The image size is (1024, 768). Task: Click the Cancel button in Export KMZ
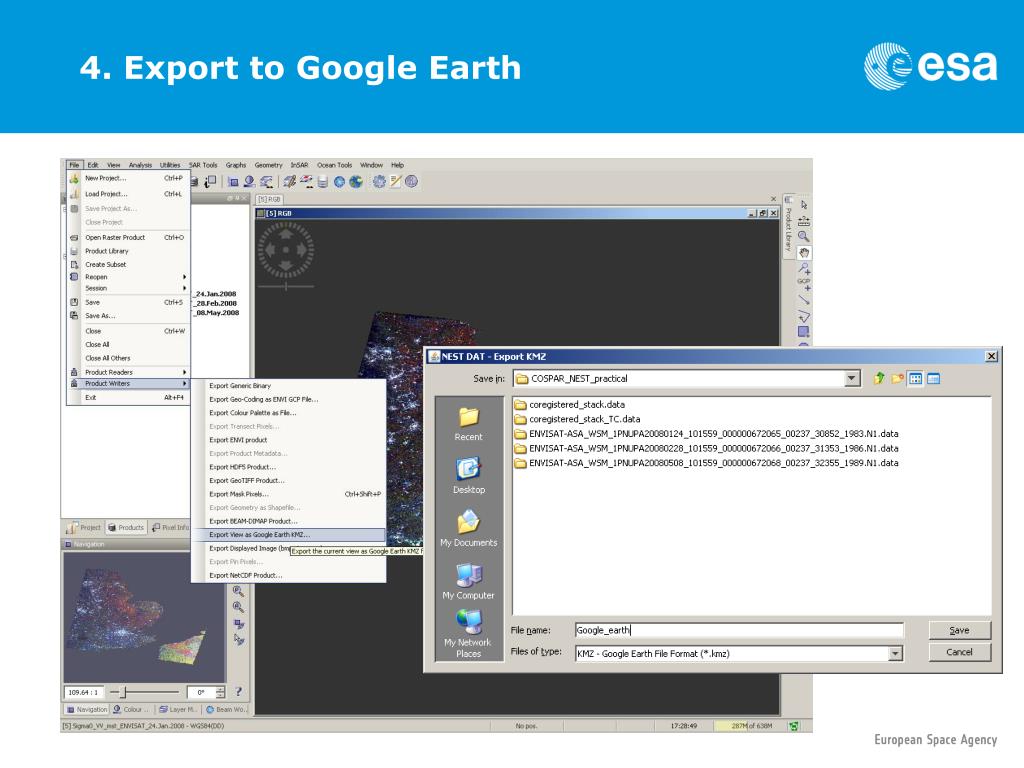[x=959, y=652]
